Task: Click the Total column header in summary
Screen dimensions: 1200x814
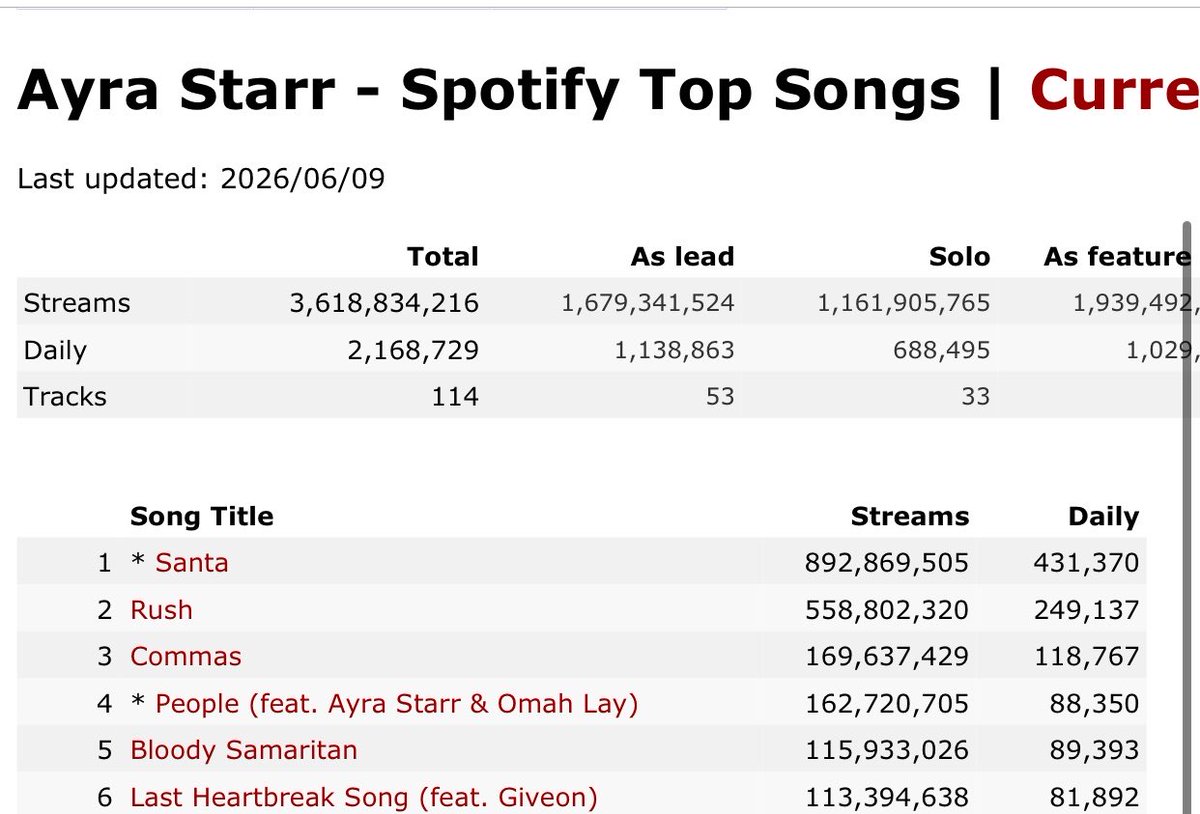Action: point(443,257)
